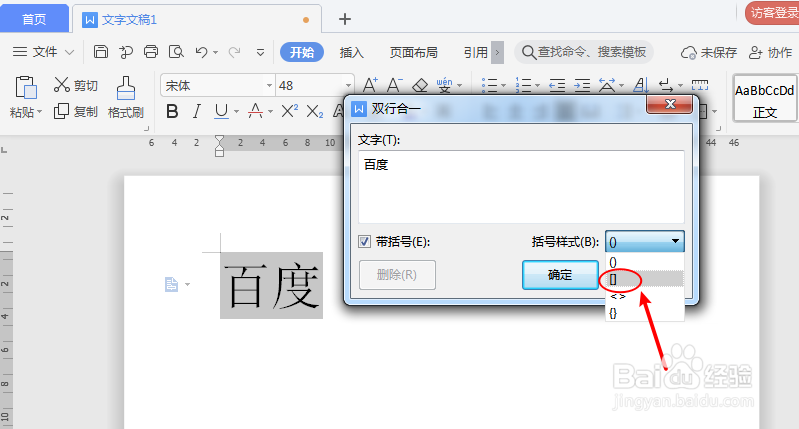Screen dimensions: 799x429
Task: Apply Superscript X² formatting
Action: pyautogui.click(x=289, y=111)
